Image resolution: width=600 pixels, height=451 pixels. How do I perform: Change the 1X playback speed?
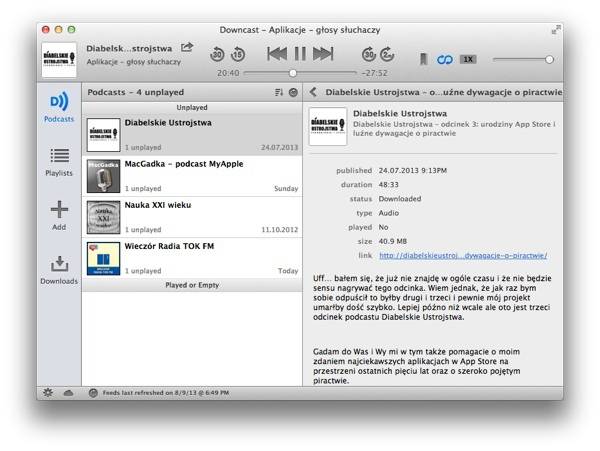point(468,59)
